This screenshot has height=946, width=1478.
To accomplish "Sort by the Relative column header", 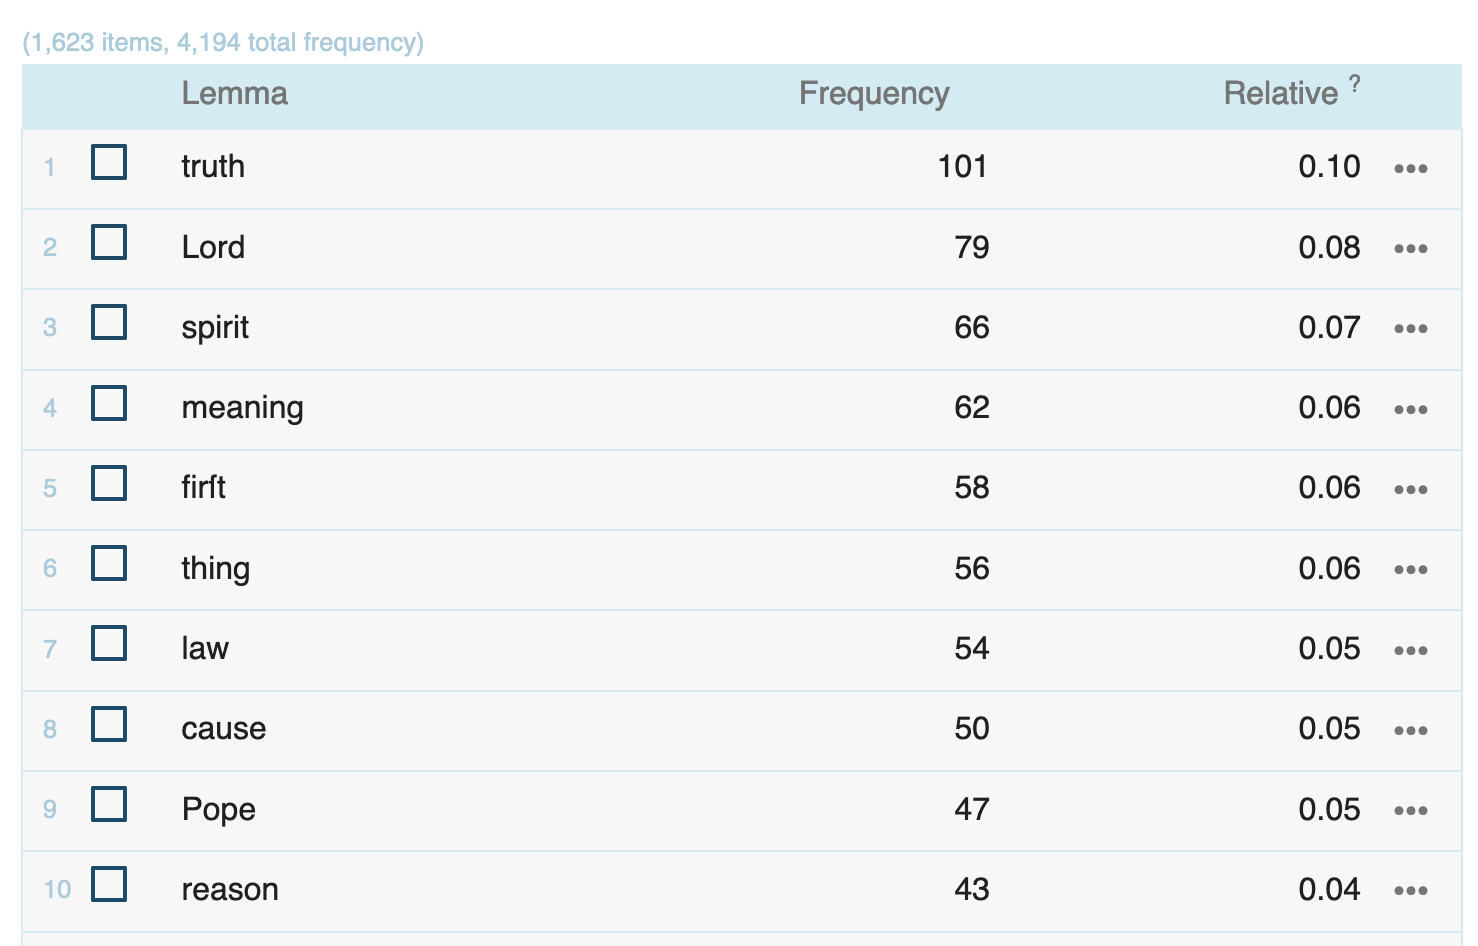I will click(1280, 94).
